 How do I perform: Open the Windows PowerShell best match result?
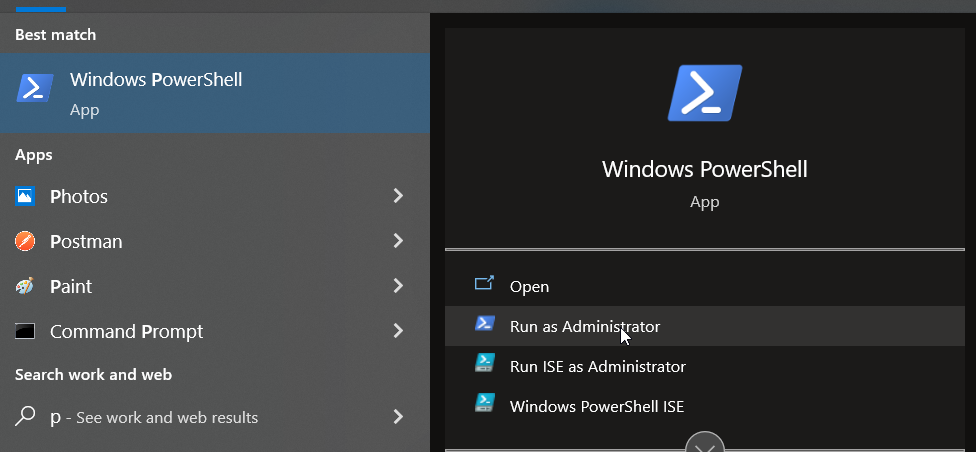pyautogui.click(x=215, y=93)
